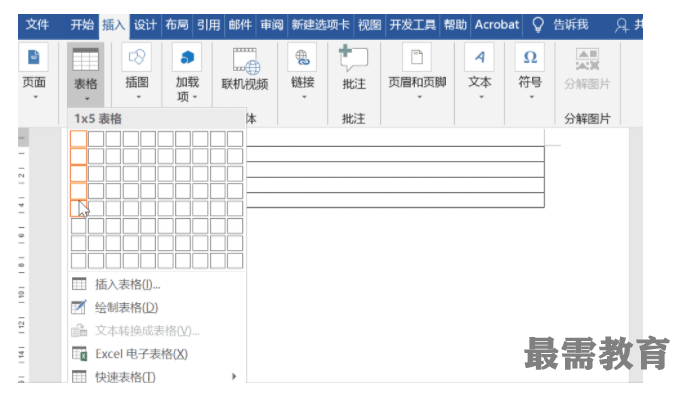The height and width of the screenshot is (393, 676).
Task: Click the 插入表格 menu icon
Action: [x=79, y=284]
